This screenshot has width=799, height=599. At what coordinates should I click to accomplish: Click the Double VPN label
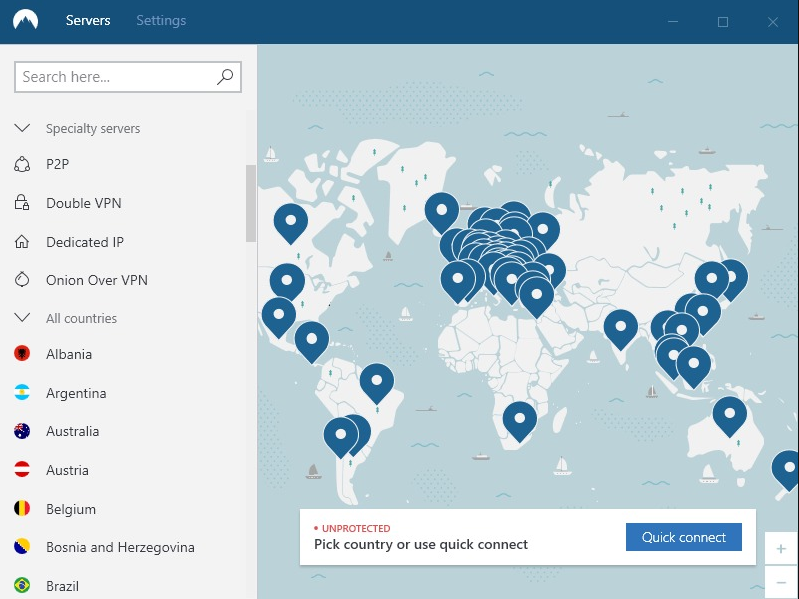click(x=84, y=203)
